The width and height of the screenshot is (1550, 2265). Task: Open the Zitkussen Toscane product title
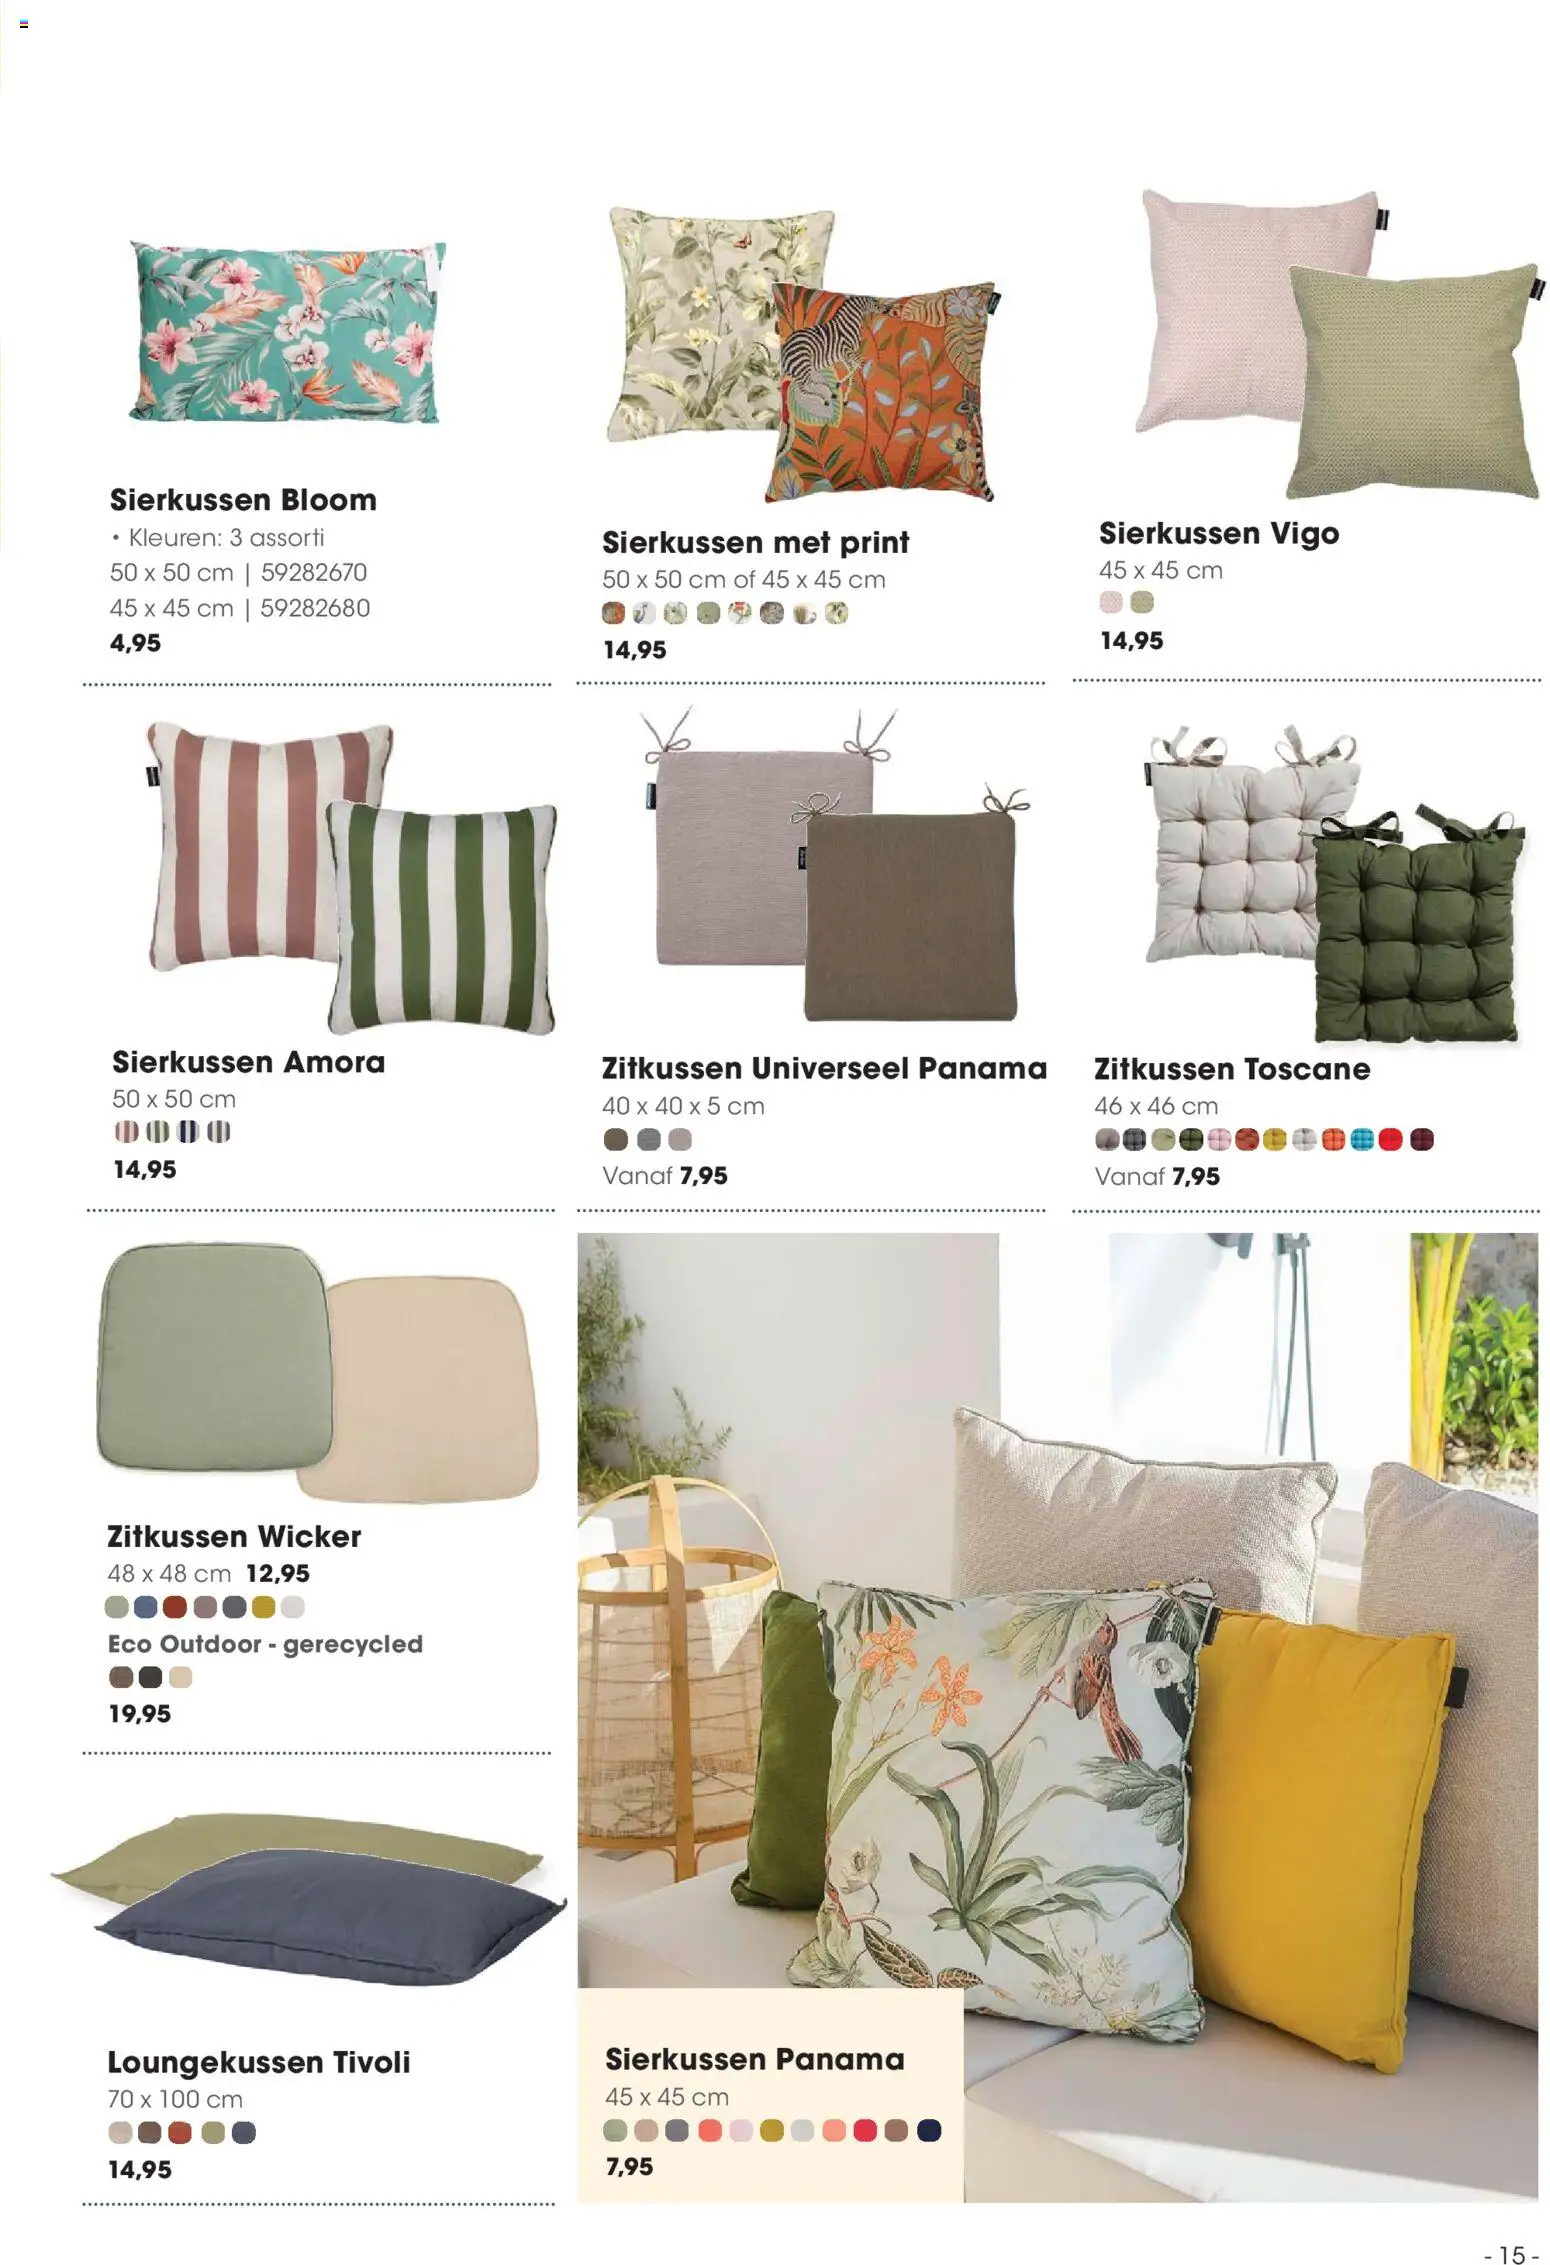[x=1232, y=1069]
